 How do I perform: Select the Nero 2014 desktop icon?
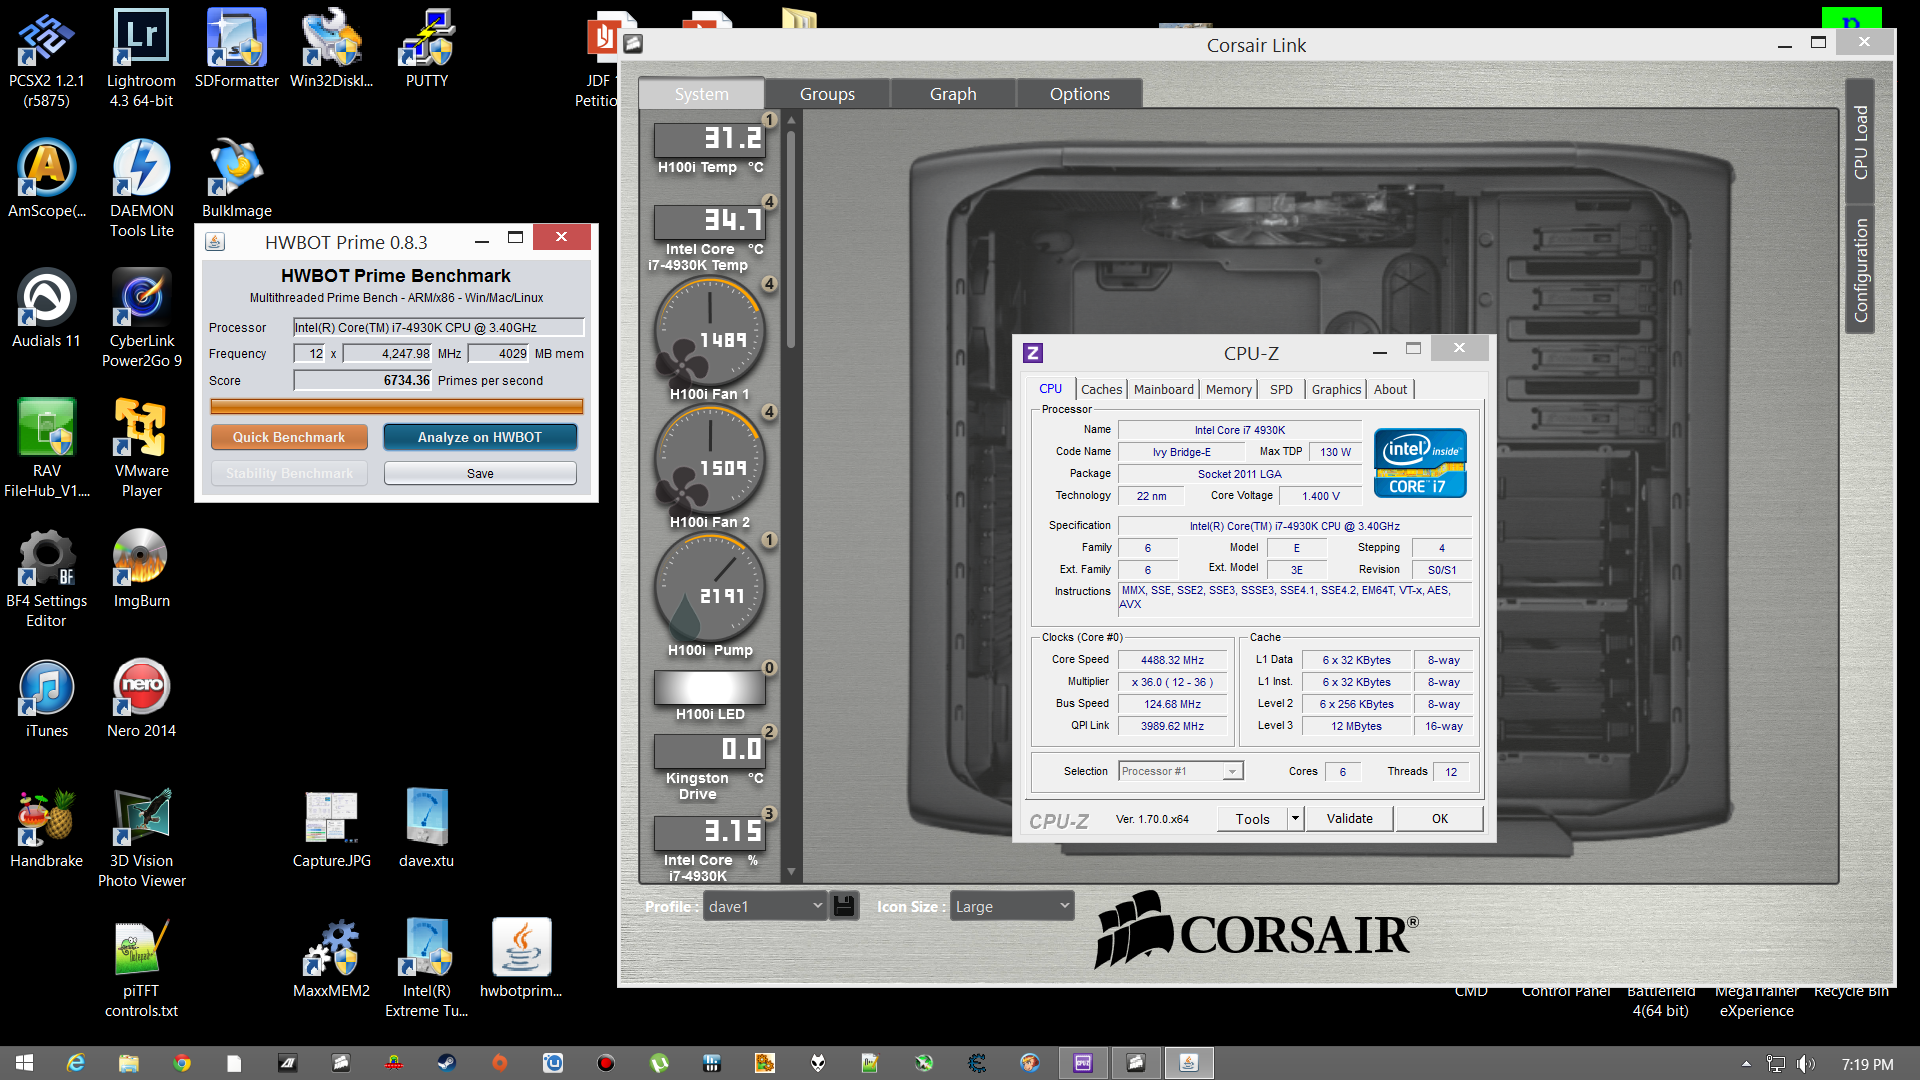click(x=141, y=700)
